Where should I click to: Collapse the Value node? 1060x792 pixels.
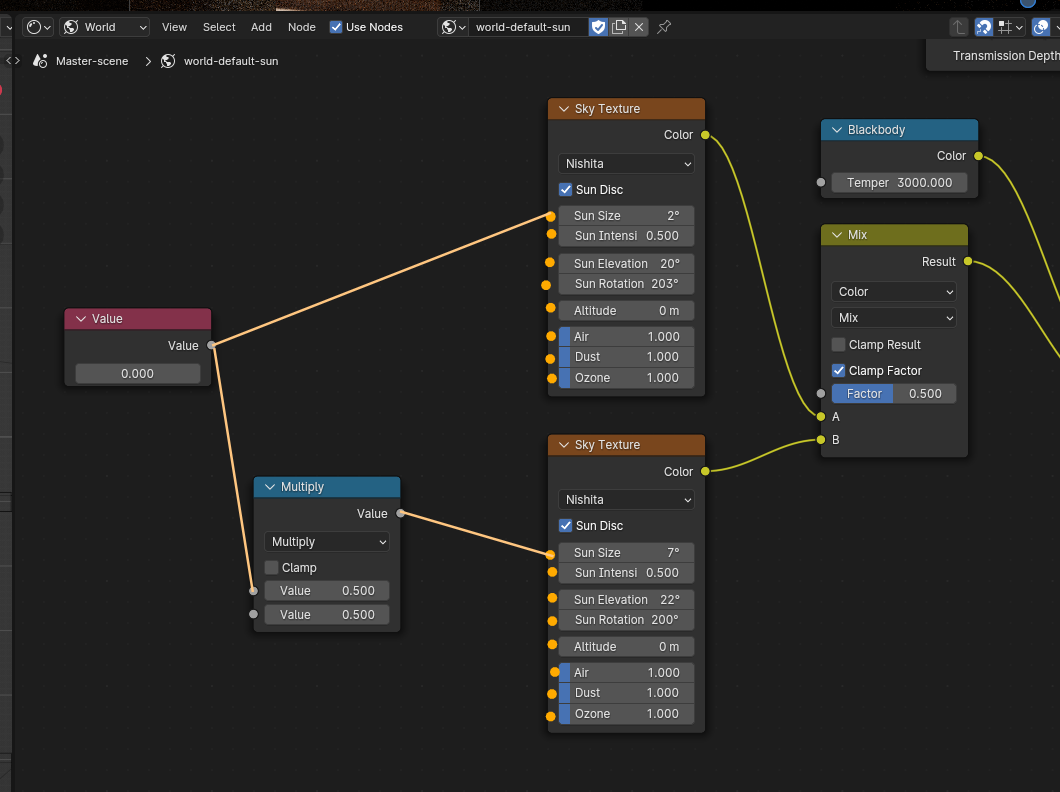click(x=81, y=319)
